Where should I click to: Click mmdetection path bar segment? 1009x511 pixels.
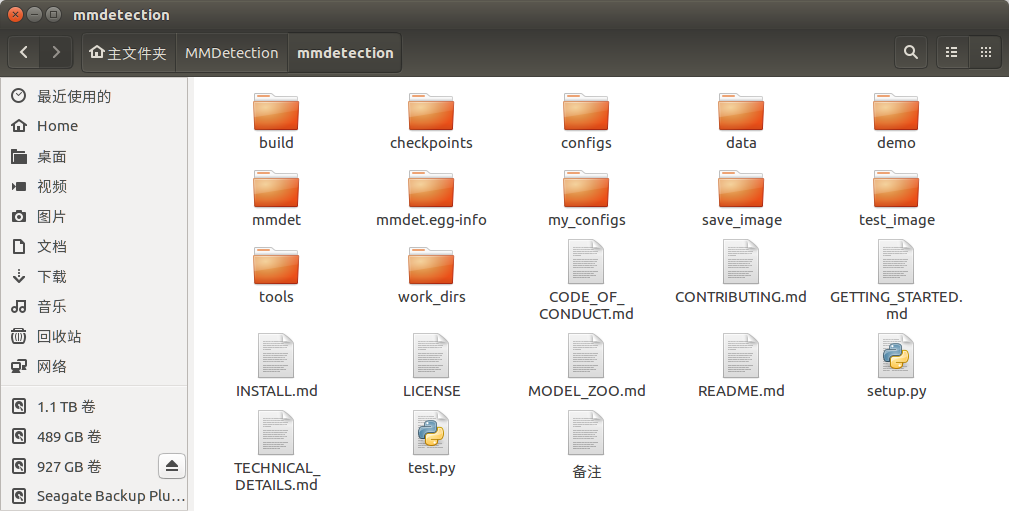(x=345, y=53)
